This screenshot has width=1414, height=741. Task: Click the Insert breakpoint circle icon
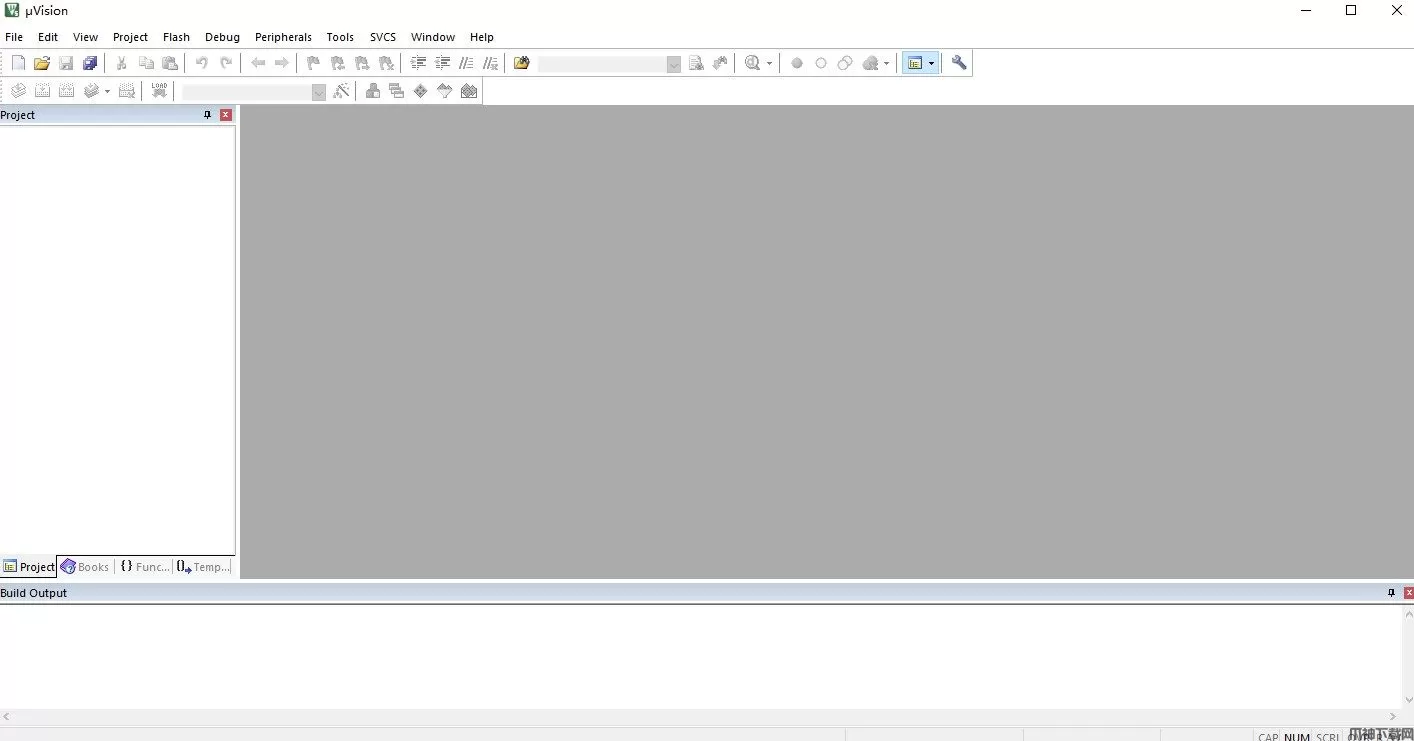797,63
